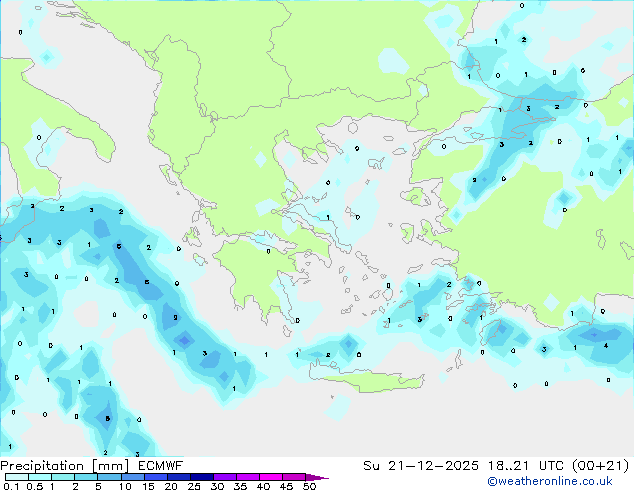634x490 pixels.
Task: Click the '(00+21)' forecast offset text
Action: pos(600,466)
